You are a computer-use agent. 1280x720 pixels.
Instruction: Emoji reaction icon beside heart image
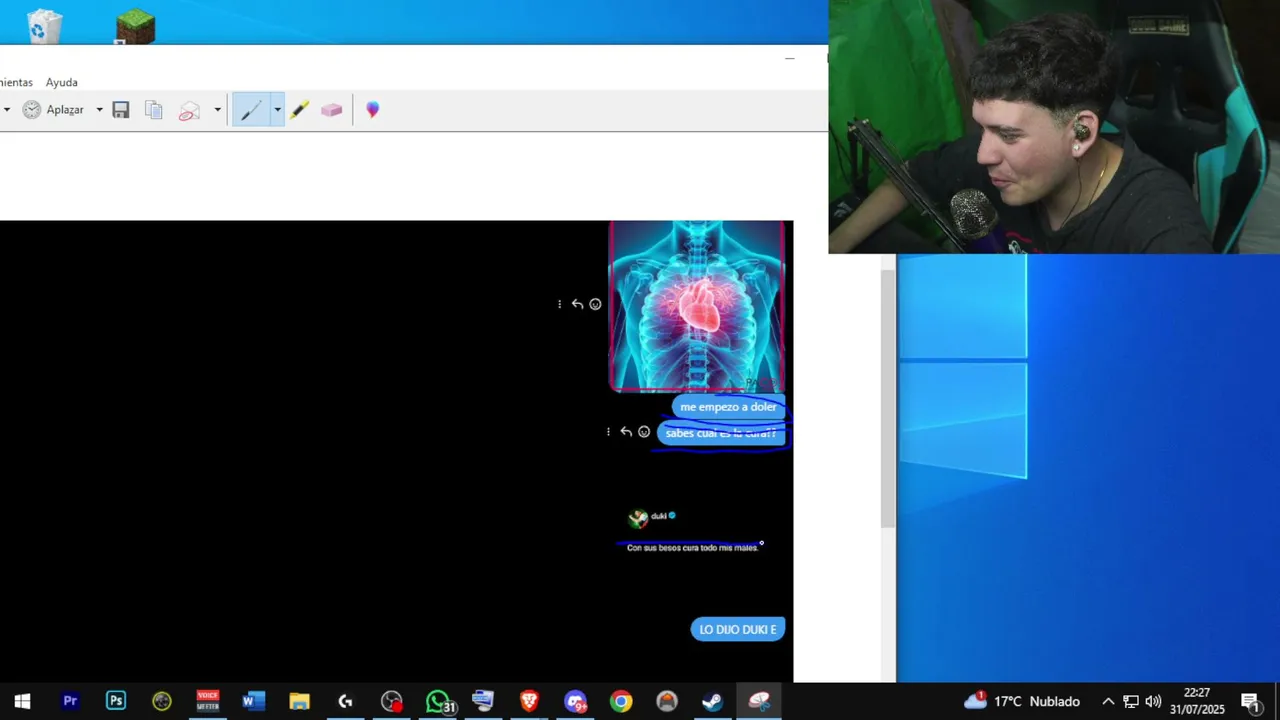coord(595,304)
